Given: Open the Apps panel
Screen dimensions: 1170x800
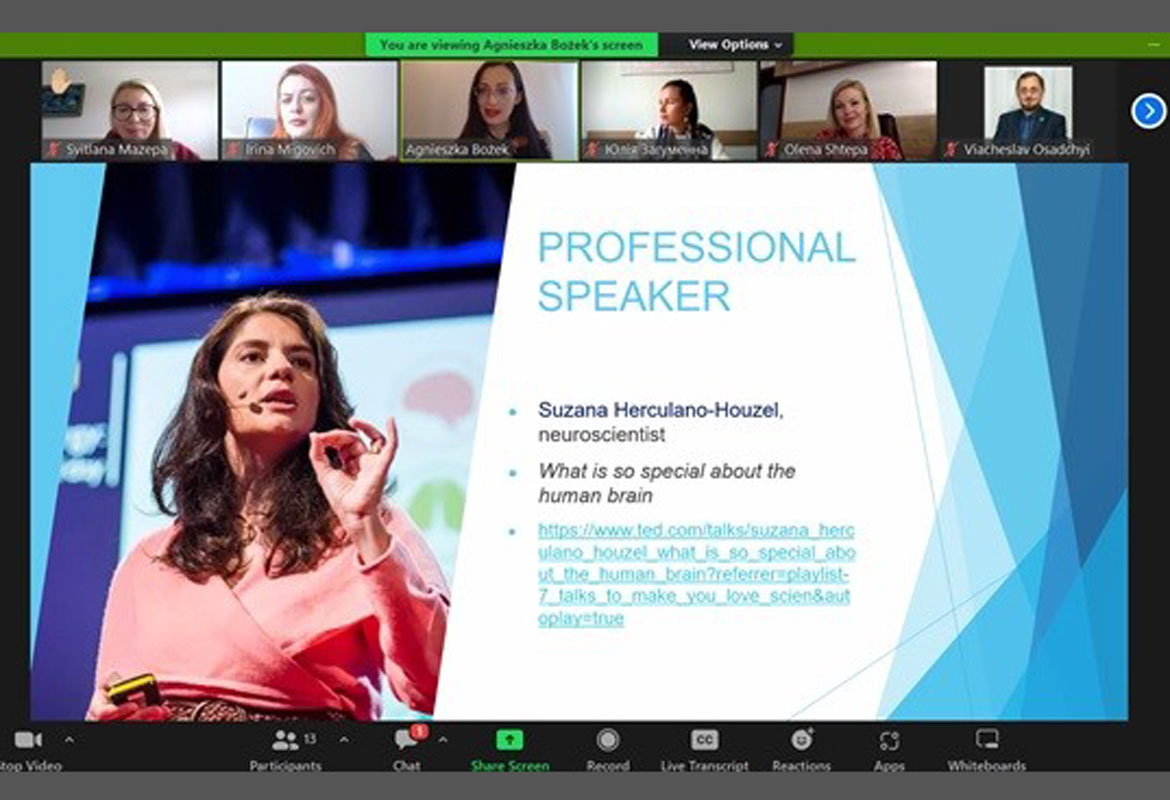Looking at the screenshot, I should pyautogui.click(x=889, y=750).
